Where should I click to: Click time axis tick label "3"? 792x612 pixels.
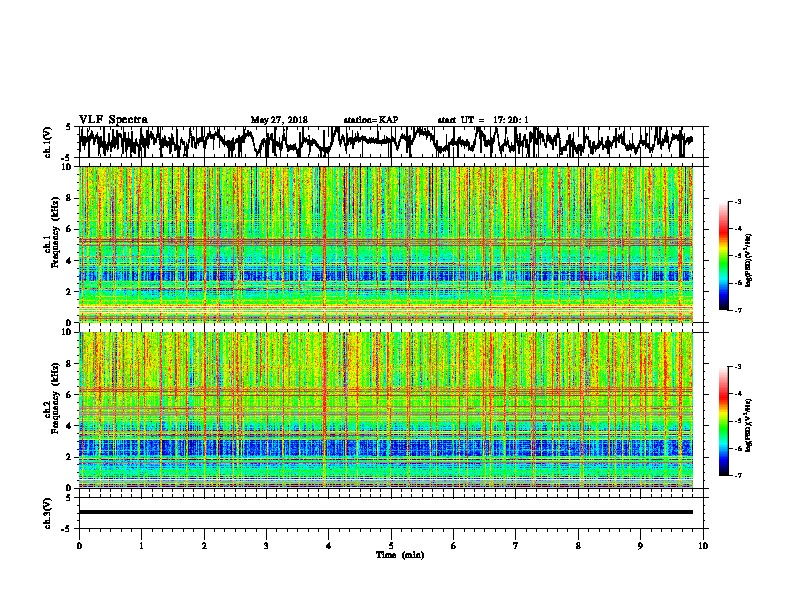pos(266,546)
